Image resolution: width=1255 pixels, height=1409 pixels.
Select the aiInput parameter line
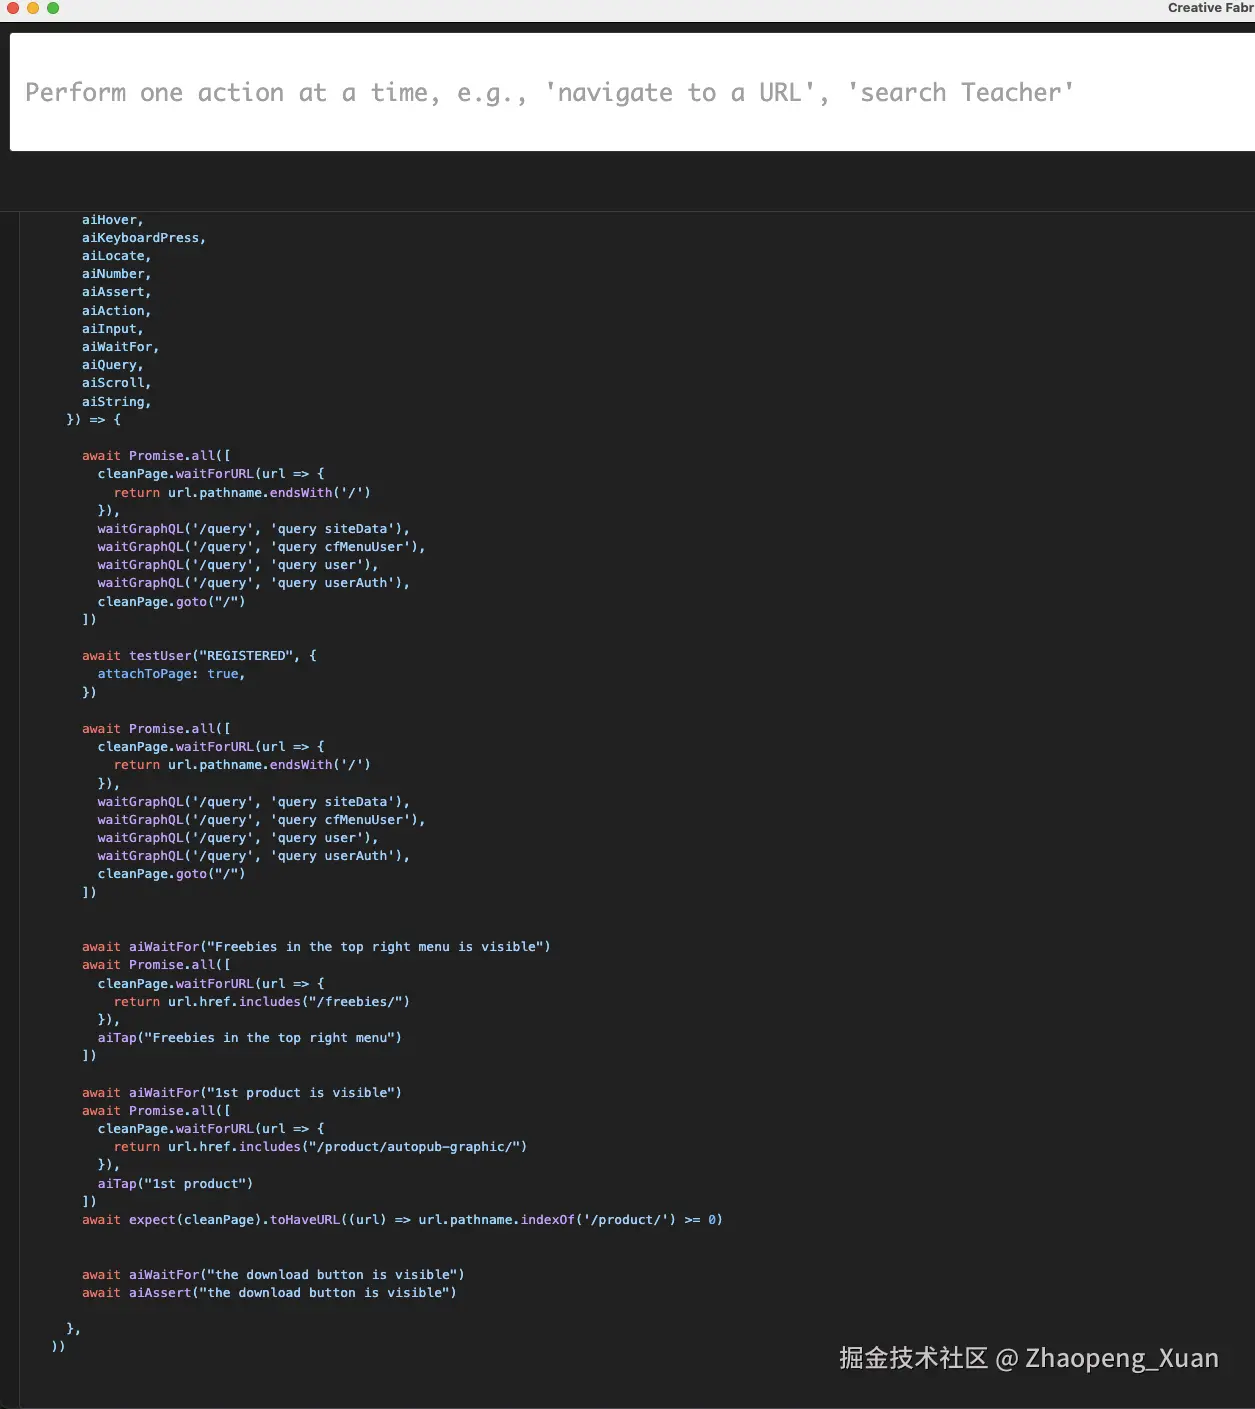[113, 329]
